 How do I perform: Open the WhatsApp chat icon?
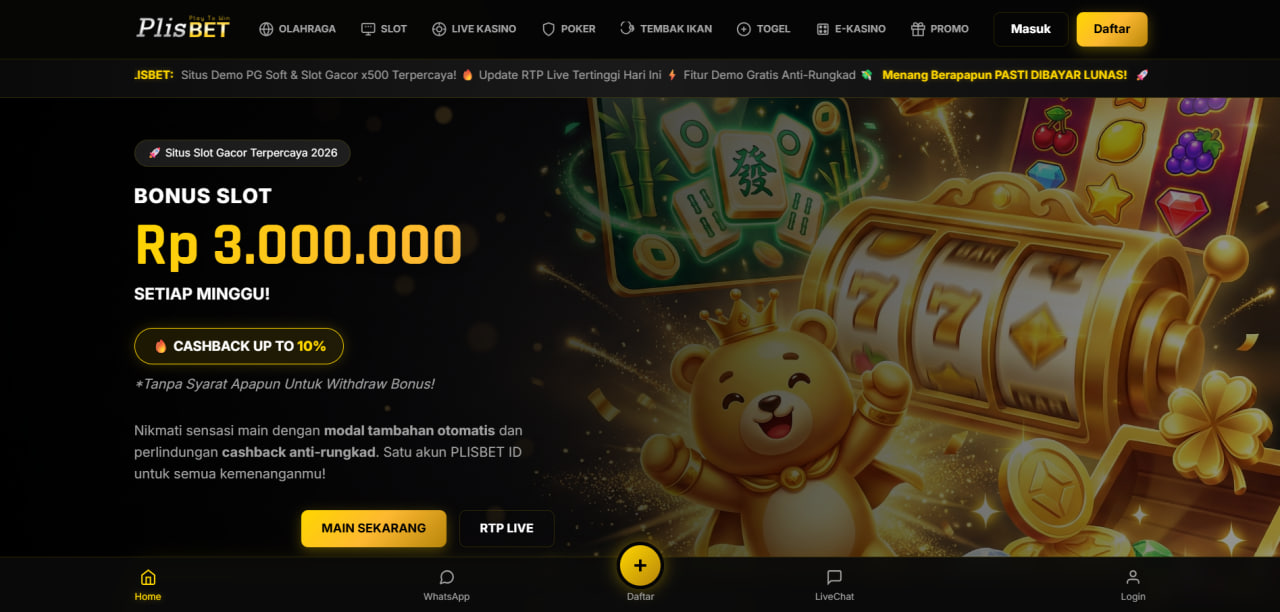[x=446, y=577]
